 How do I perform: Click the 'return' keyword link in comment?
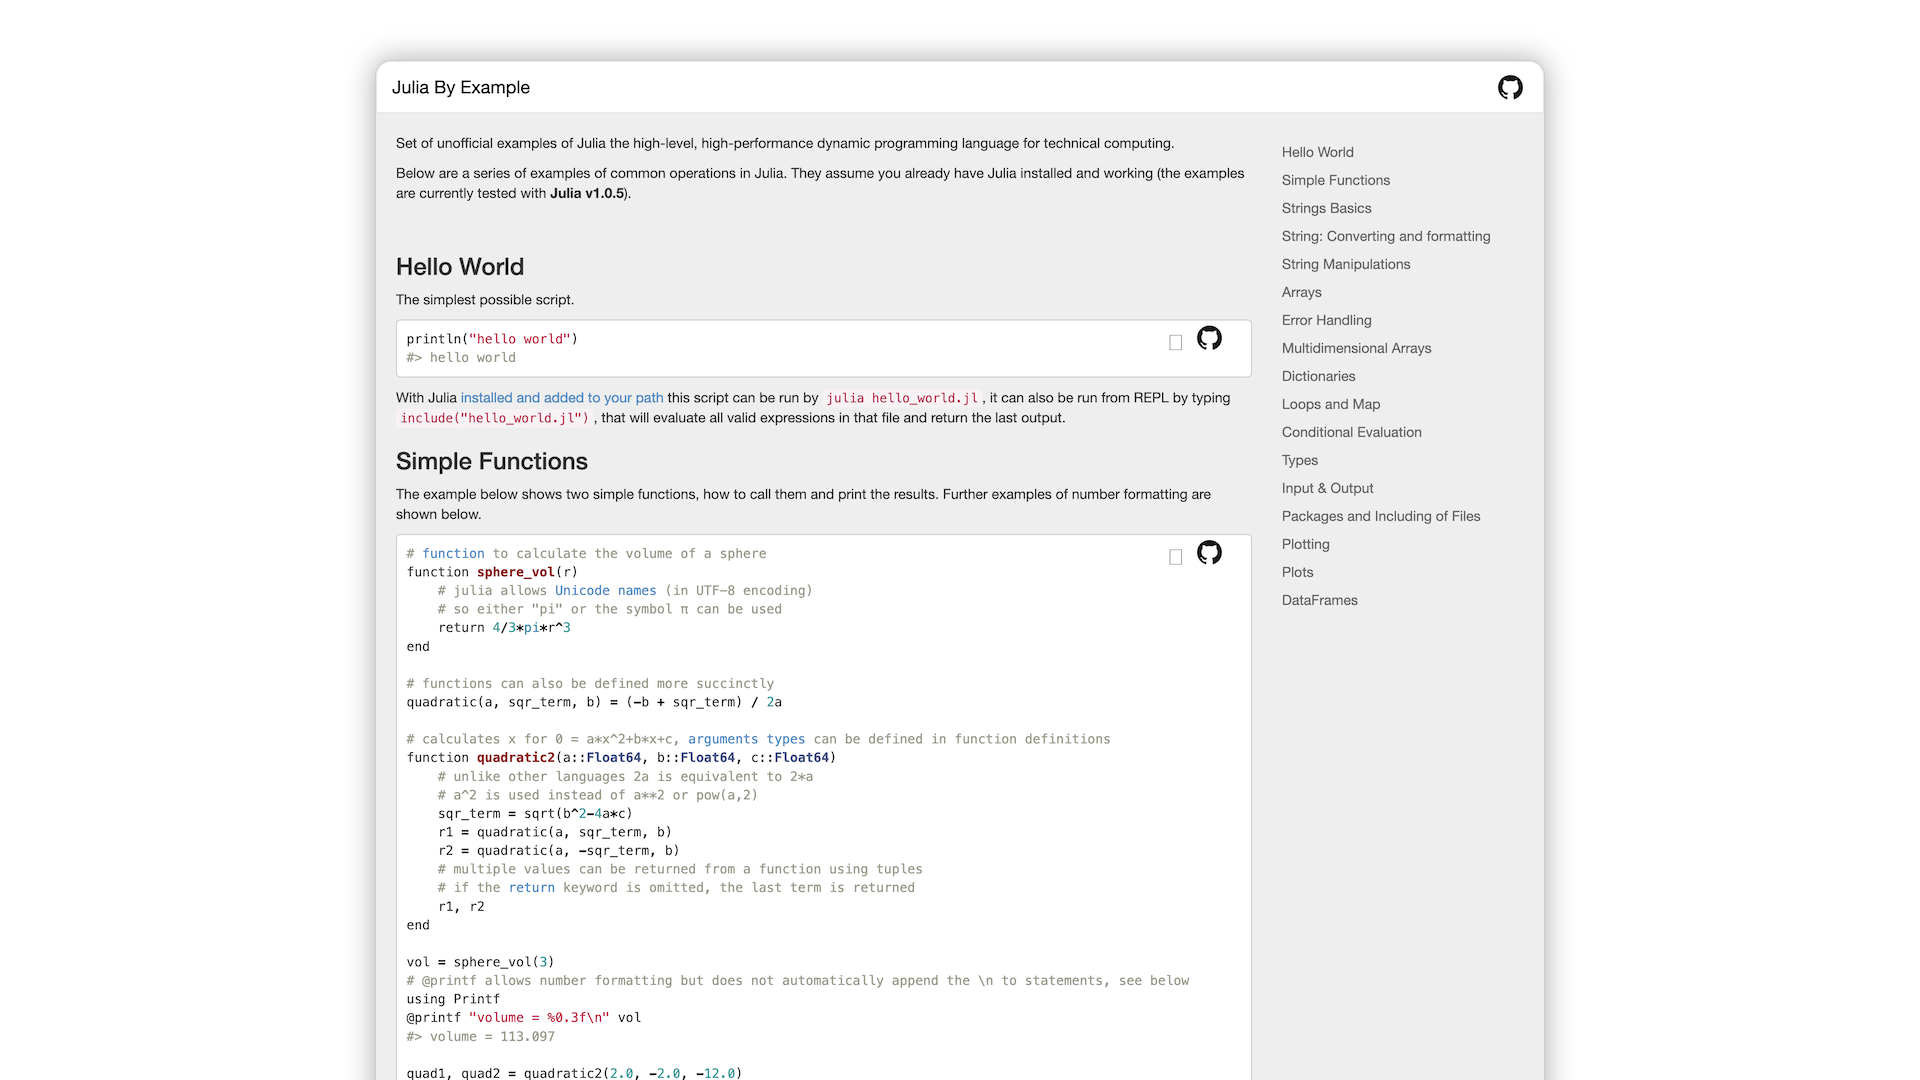[x=531, y=888]
